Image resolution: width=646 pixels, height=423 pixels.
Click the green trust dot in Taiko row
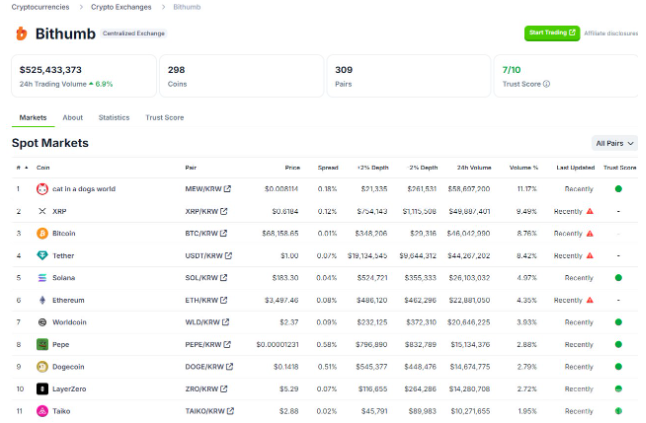click(618, 411)
